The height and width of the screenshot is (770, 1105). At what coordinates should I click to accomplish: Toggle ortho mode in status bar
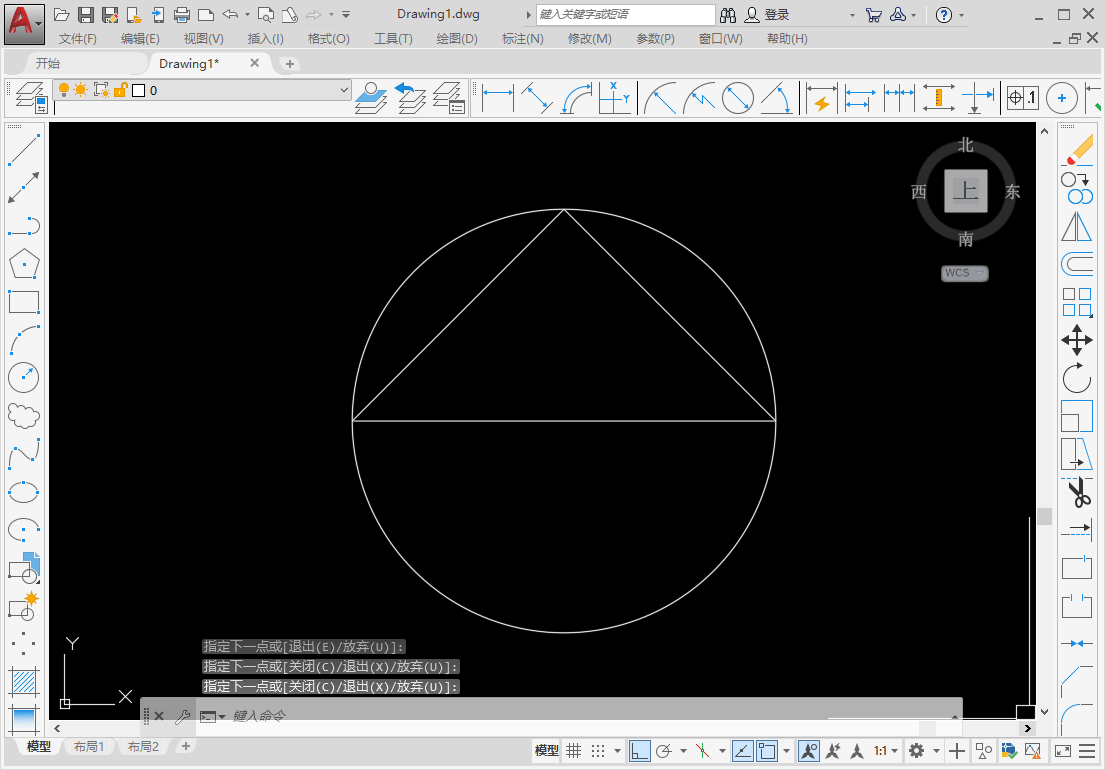point(639,751)
